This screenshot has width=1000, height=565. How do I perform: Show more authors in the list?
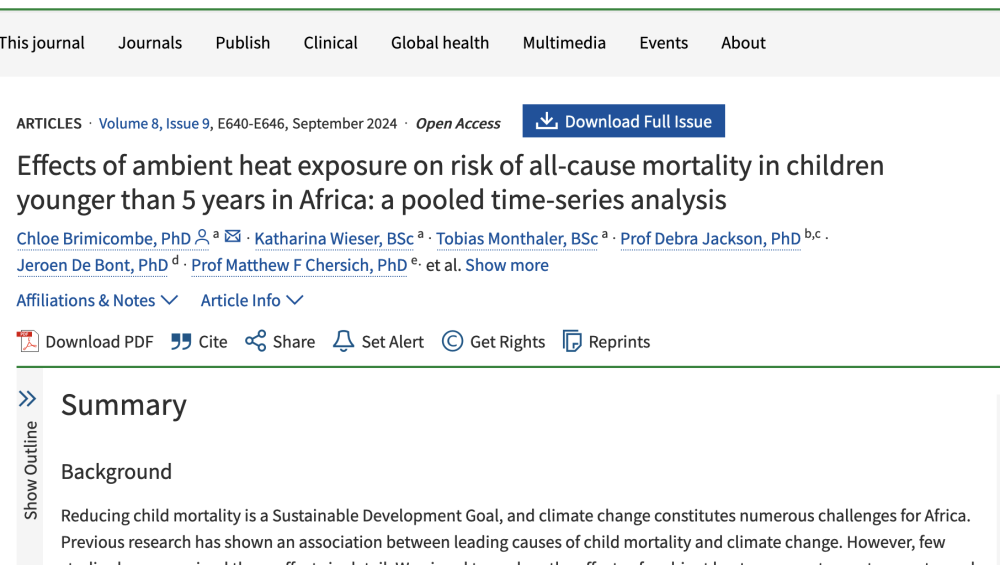click(x=507, y=265)
